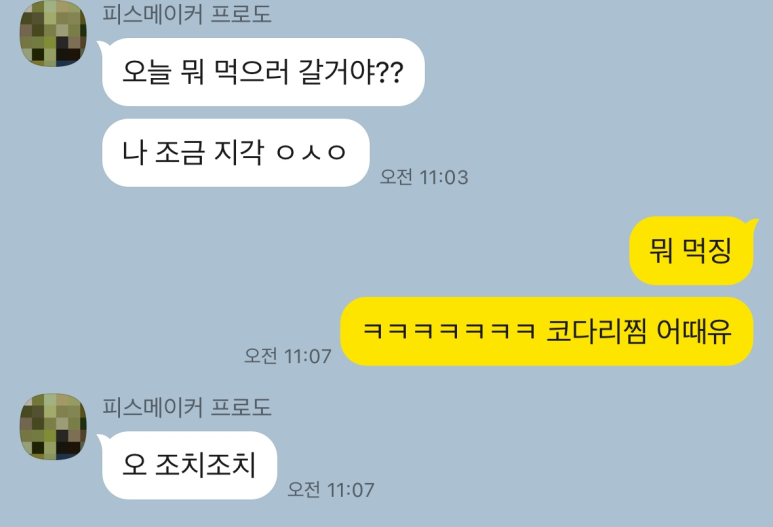
Task: Tap the word 먹징 in yellow bubble
Action: 707,250
